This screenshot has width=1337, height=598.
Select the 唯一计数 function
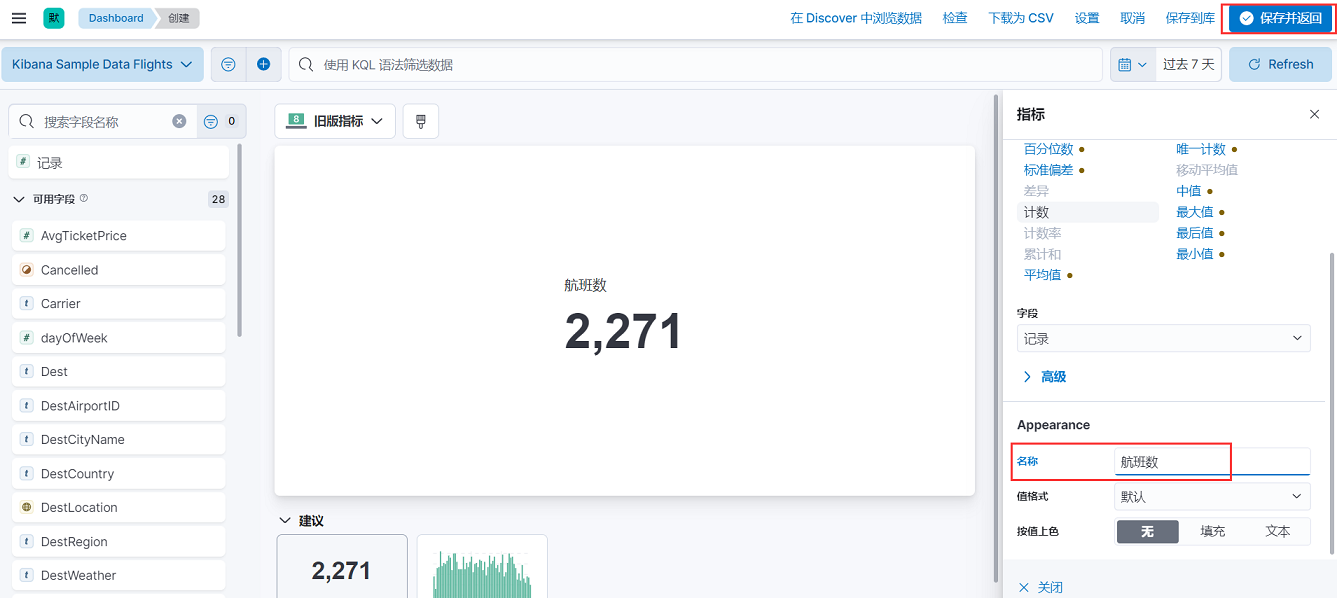click(x=1201, y=149)
